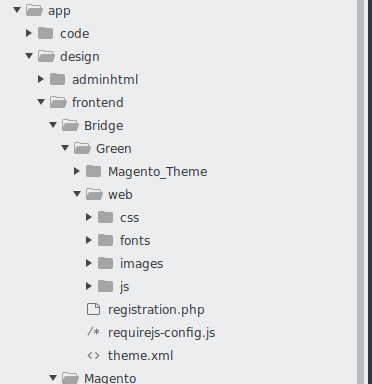Click the sidebar vertical scrollbar
The height and width of the screenshot is (384, 372).
[x=360, y=192]
